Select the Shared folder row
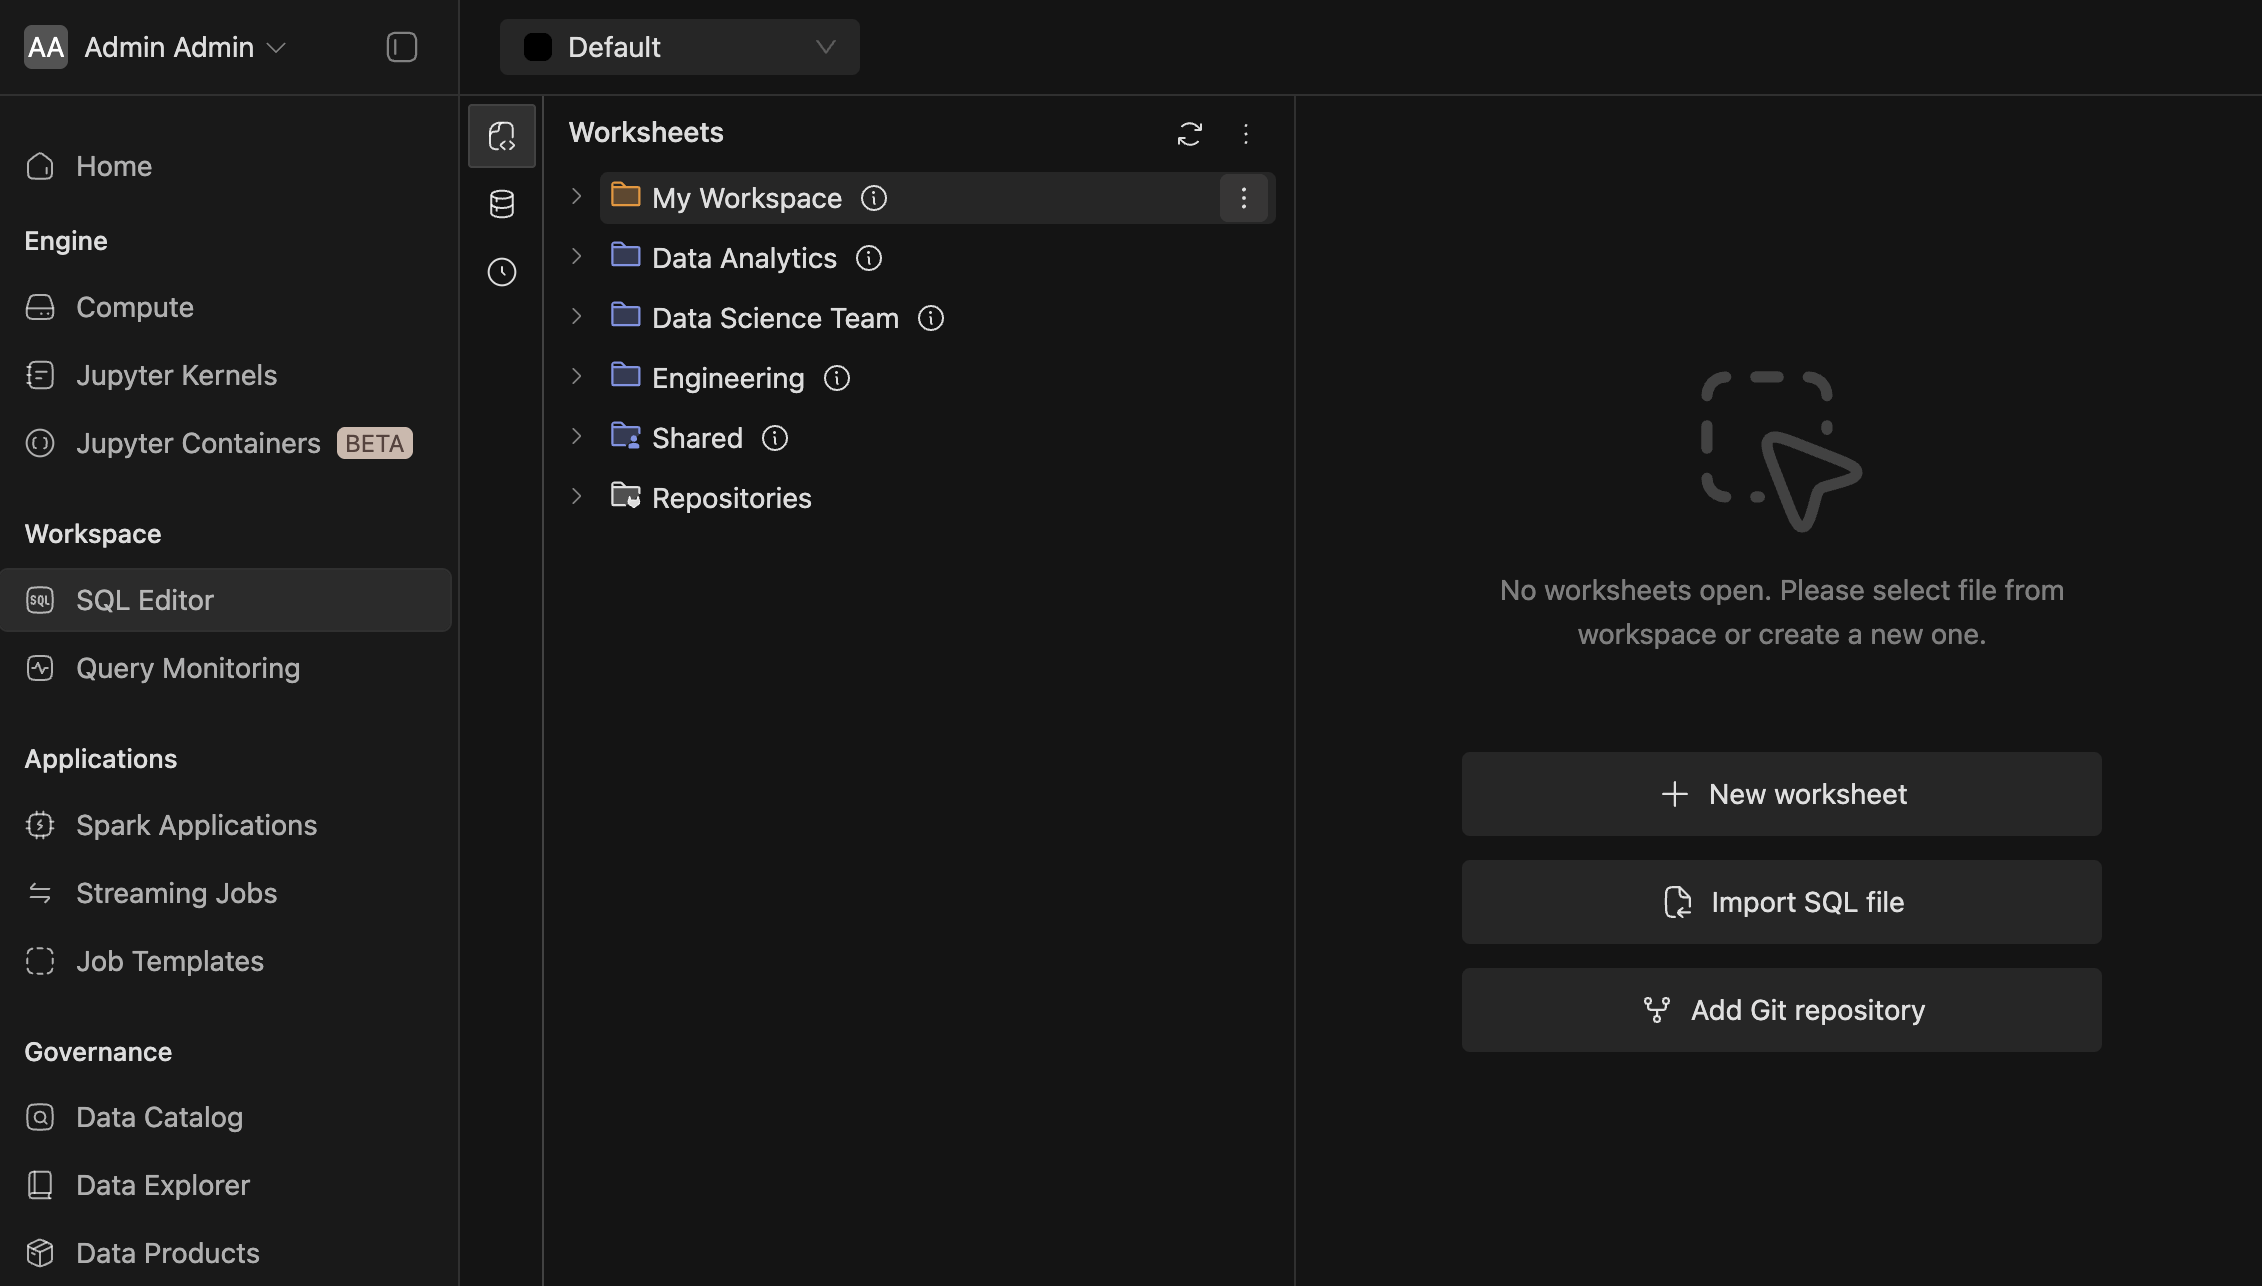 pyautogui.click(x=937, y=438)
